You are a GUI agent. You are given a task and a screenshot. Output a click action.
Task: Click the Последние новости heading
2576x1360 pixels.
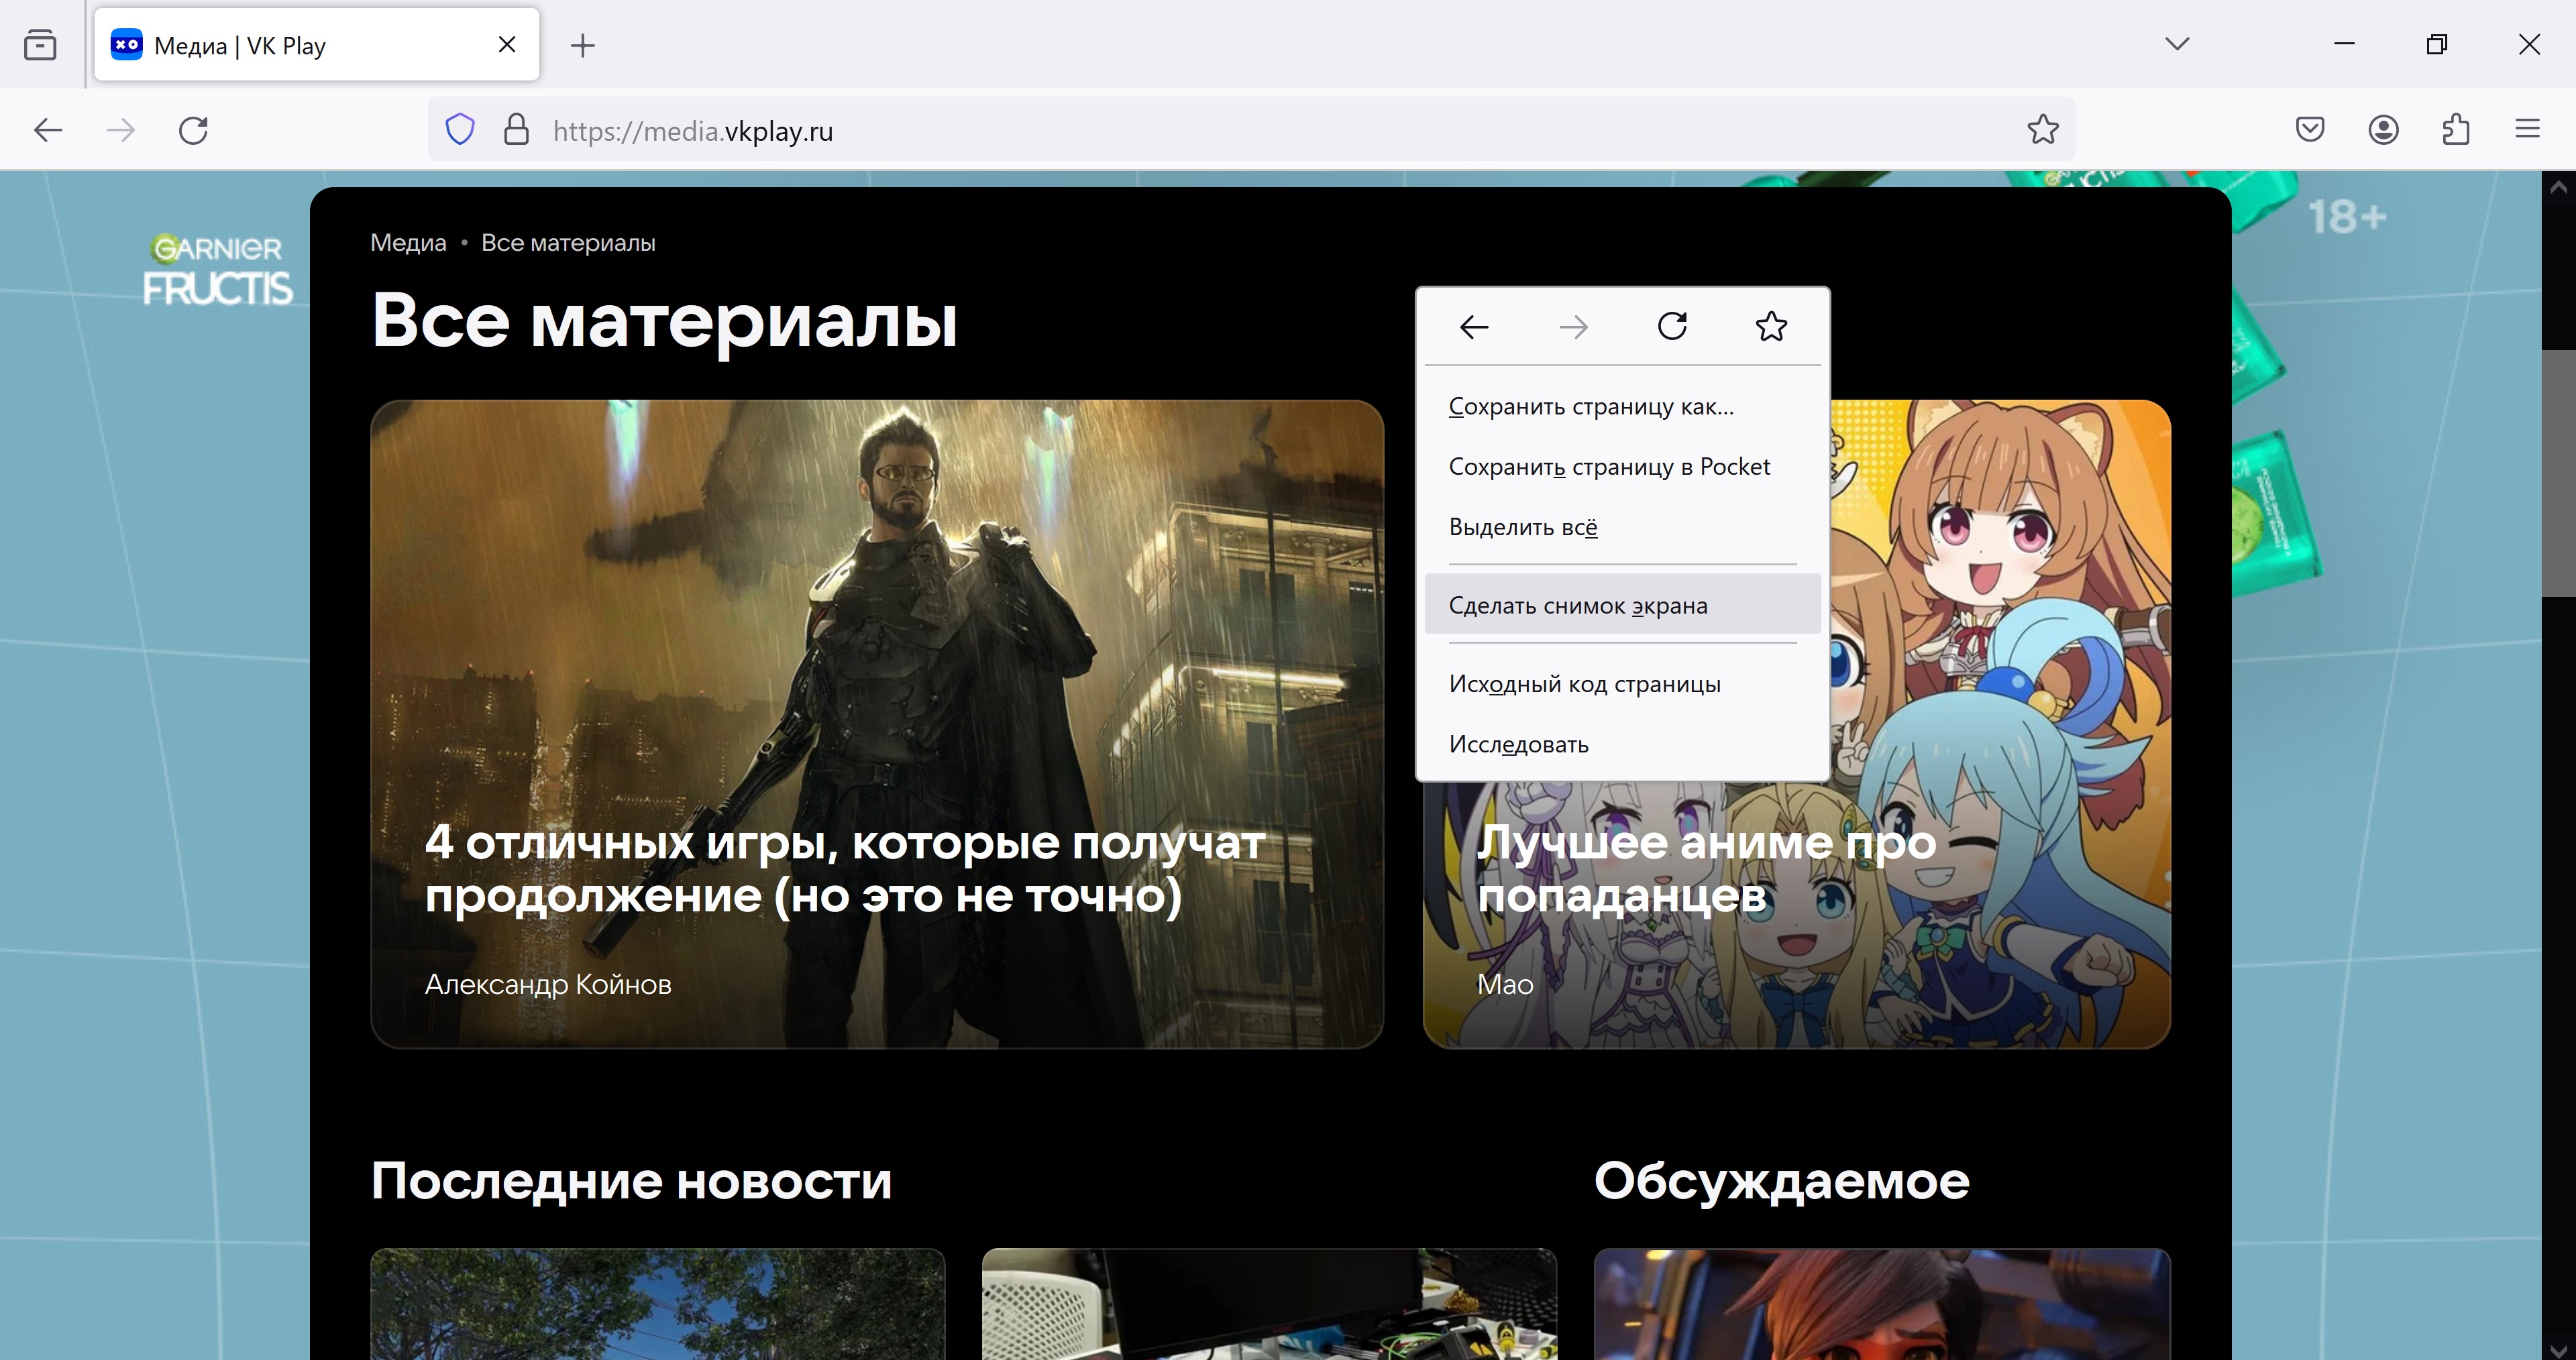(x=631, y=1181)
